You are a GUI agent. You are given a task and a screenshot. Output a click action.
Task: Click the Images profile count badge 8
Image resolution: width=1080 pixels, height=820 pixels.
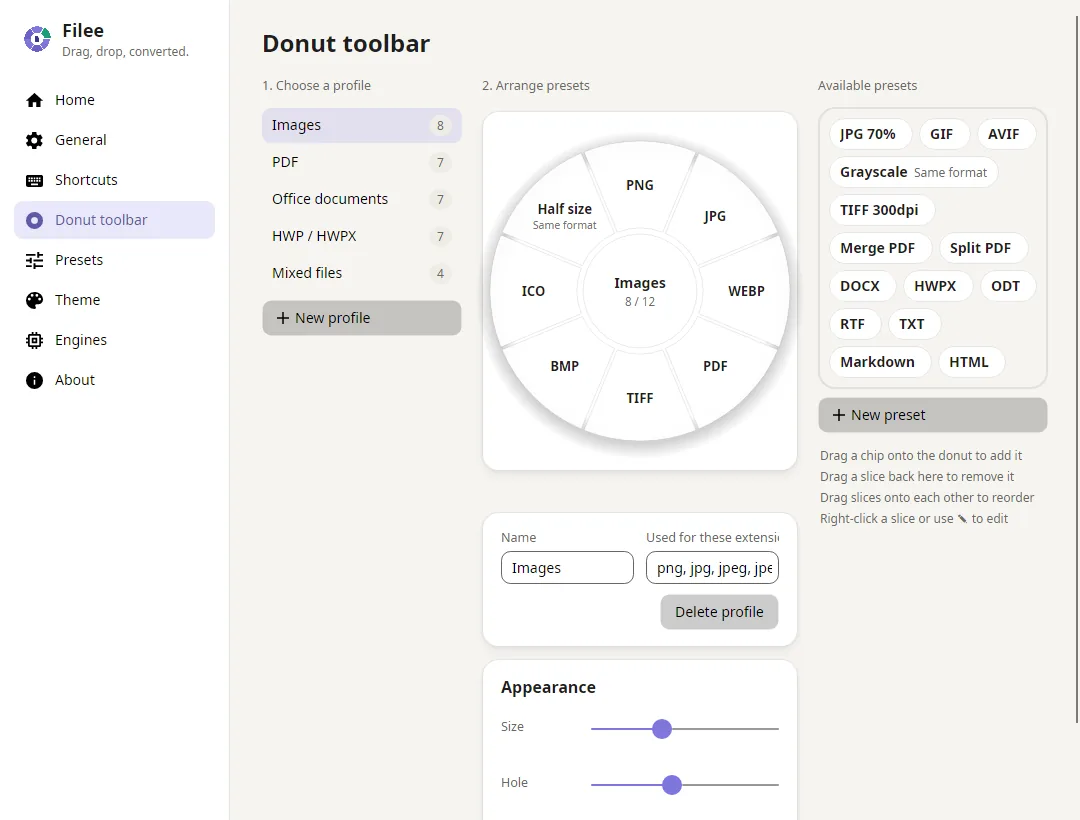pos(440,125)
